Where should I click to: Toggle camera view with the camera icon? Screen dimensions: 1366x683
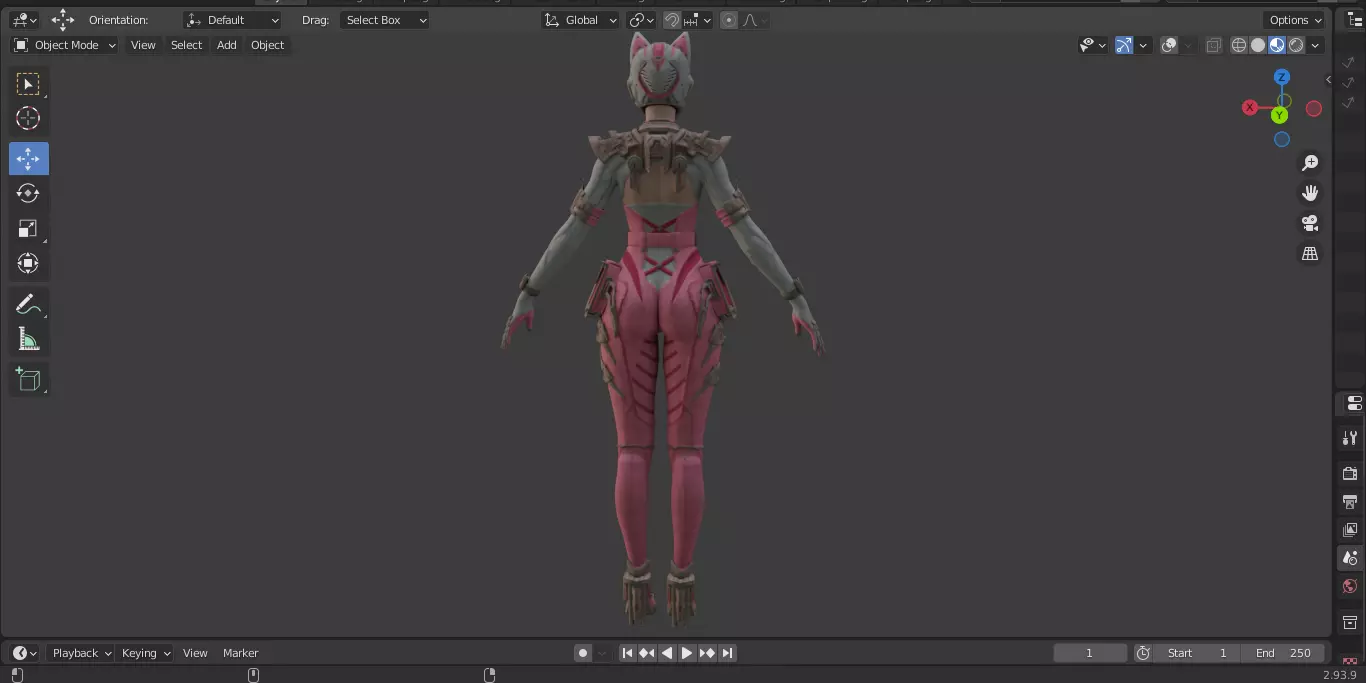pos(1310,223)
